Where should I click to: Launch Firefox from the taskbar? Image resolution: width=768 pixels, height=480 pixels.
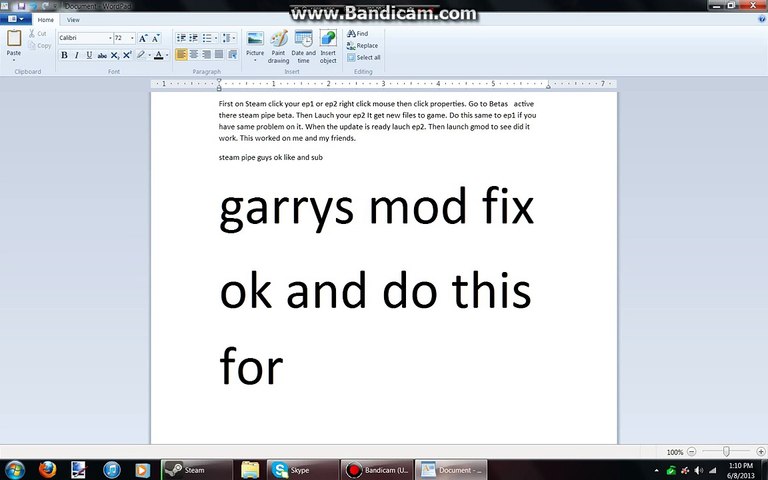coord(47,470)
